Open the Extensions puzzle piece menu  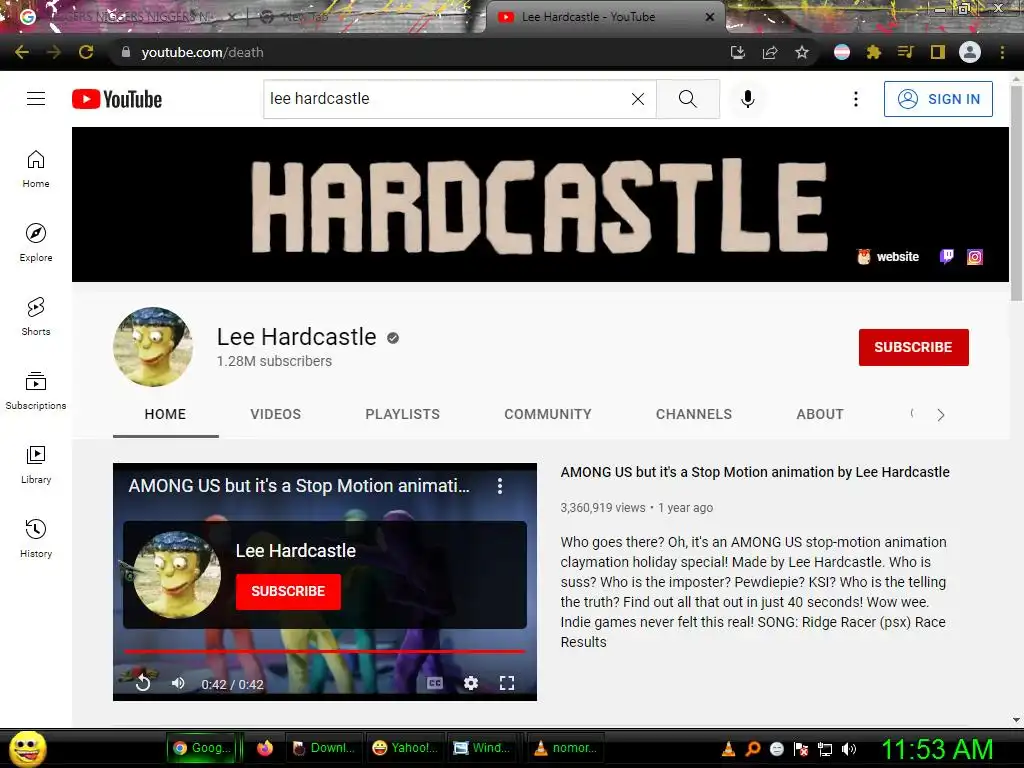(874, 52)
